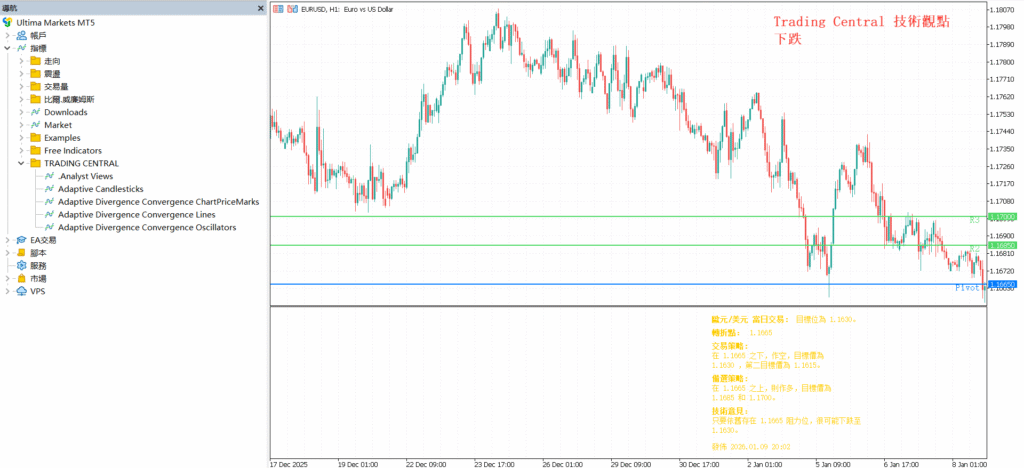Screen dimensions: 1024x468
Task: Click the VPS cloud icon
Action: click(x=22, y=291)
